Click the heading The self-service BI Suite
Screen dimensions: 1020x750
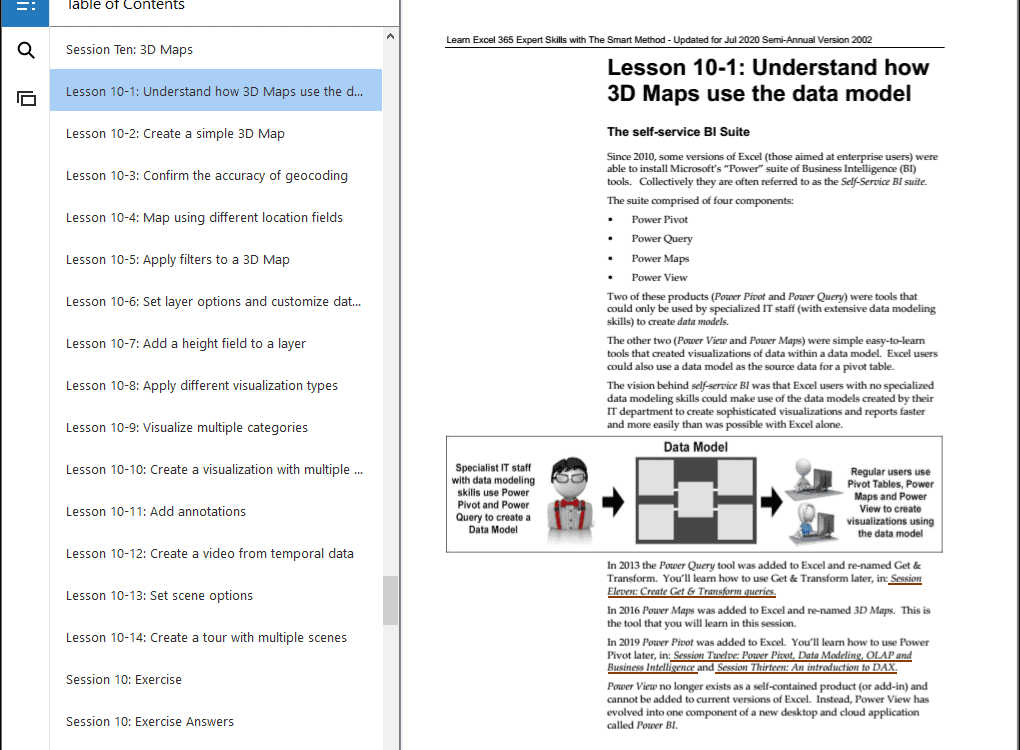pos(678,132)
